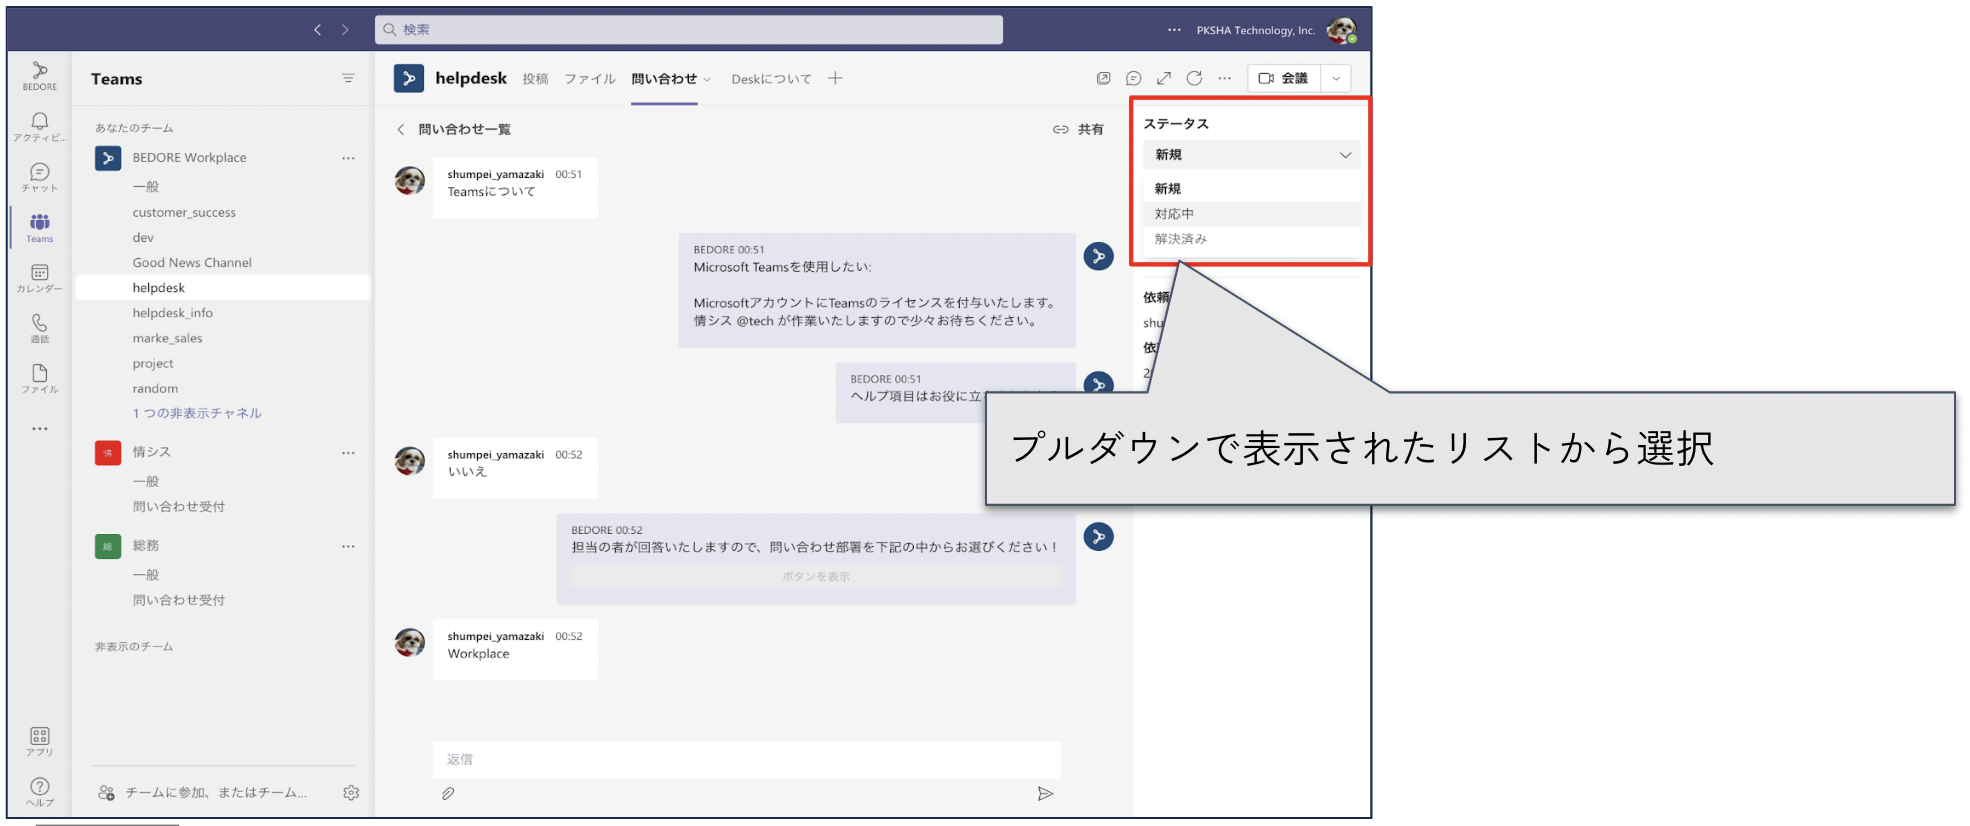Viewport: 1970px width, 826px height.
Task: Open the 問い合わせ tab
Action: tap(664, 79)
